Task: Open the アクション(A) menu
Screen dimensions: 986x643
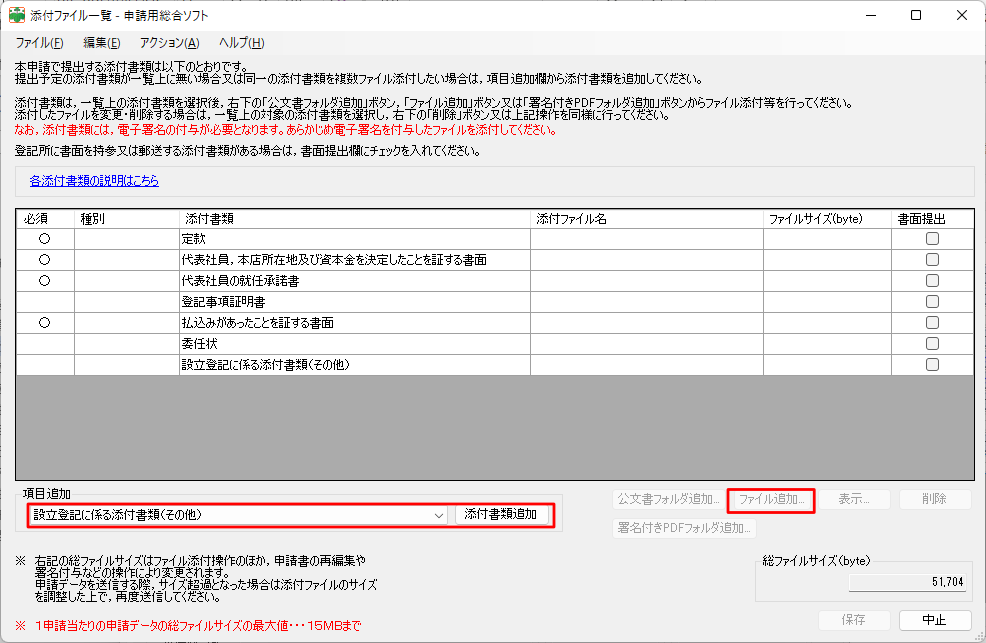Action: click(x=169, y=43)
